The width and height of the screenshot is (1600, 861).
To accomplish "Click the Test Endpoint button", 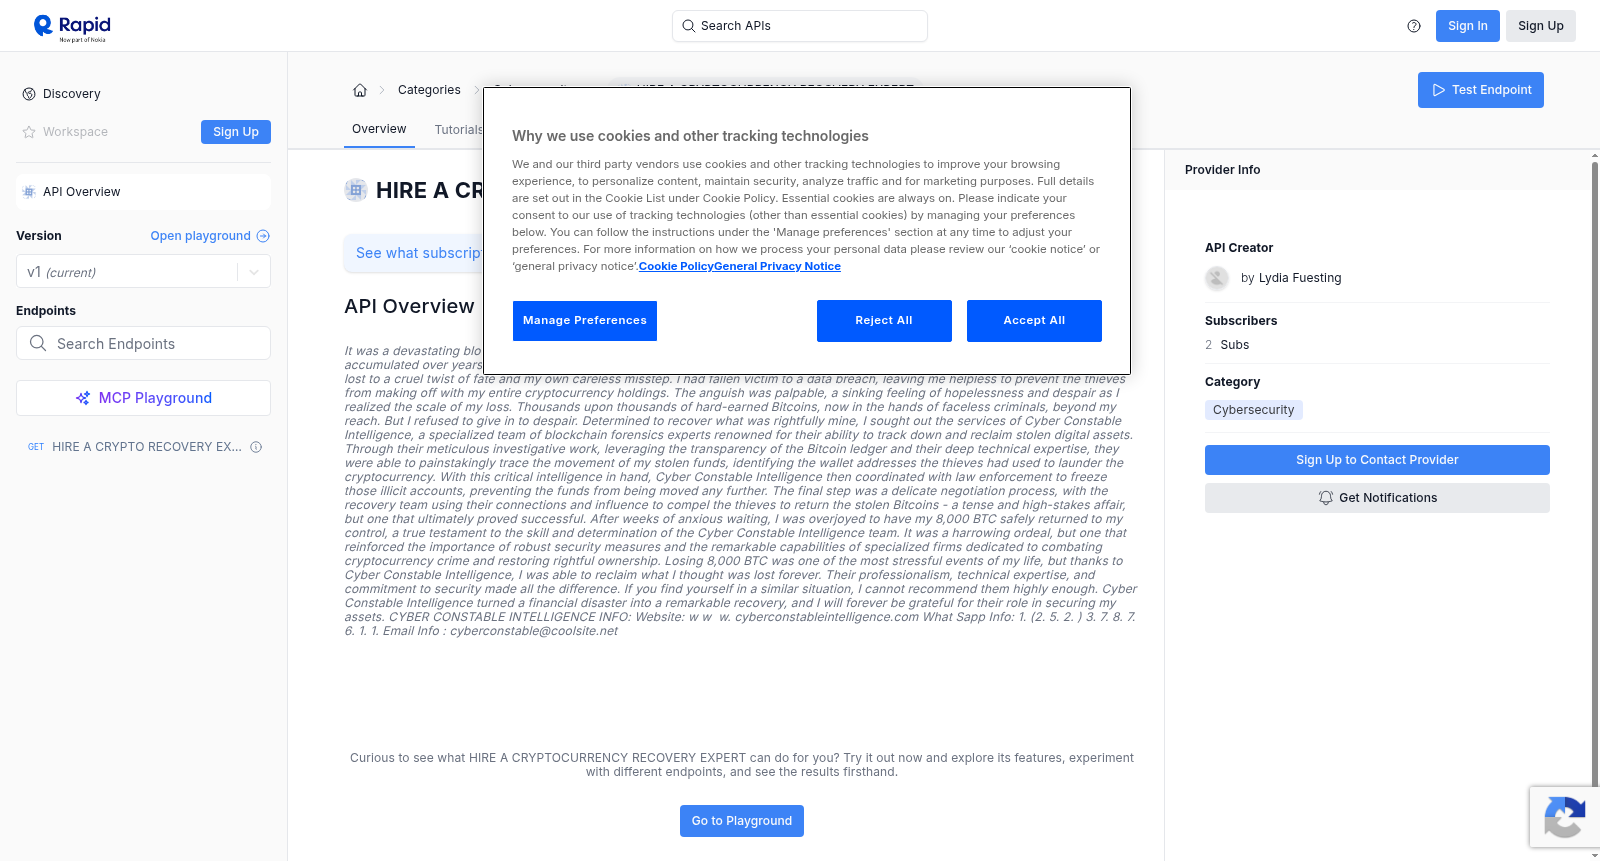I will point(1481,90).
